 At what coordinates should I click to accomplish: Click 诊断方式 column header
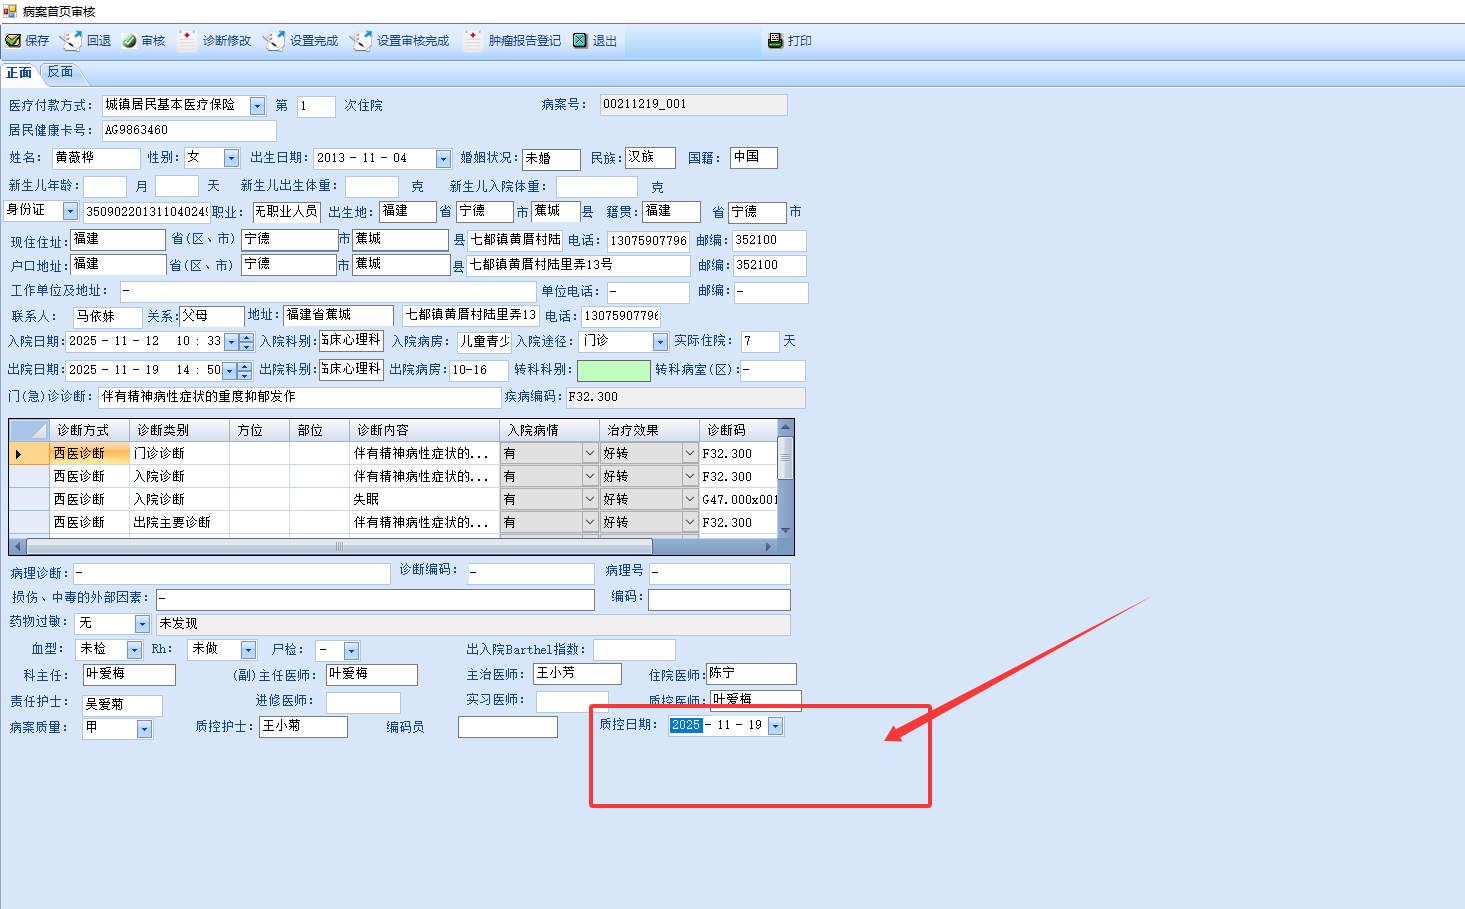[89, 430]
